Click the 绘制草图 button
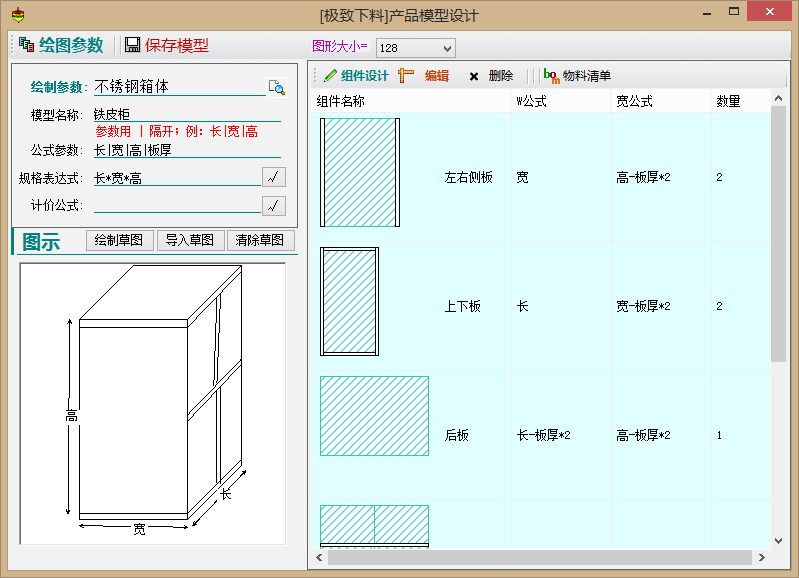 pos(120,240)
